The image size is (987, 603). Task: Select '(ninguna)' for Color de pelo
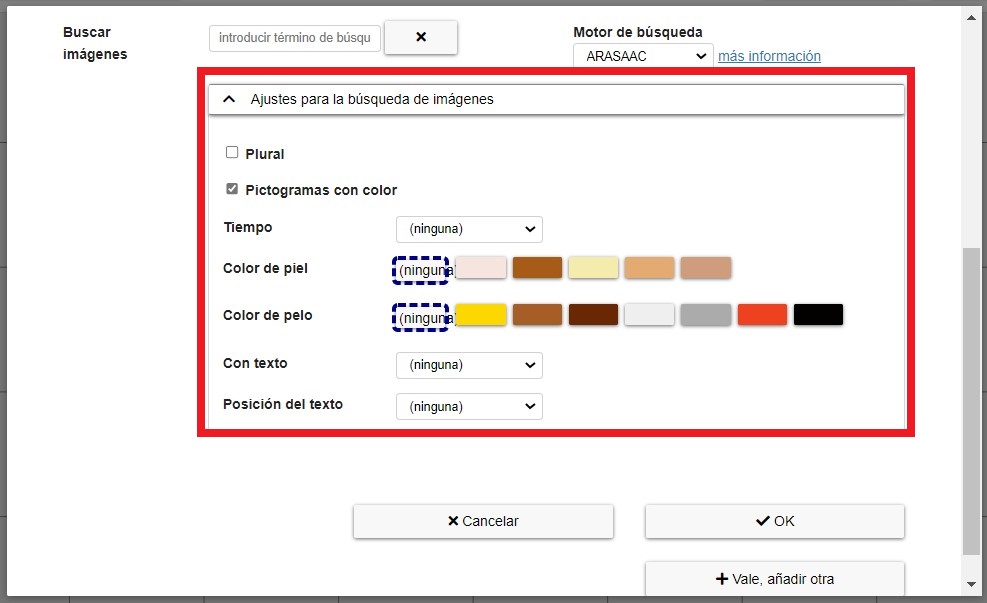(x=420, y=315)
